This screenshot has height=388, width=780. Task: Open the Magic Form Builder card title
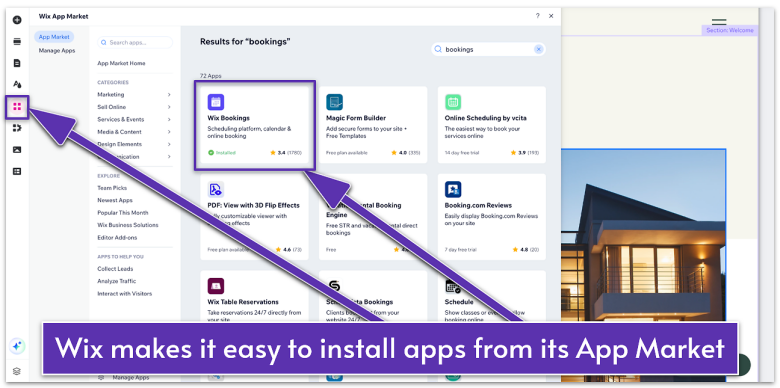coord(356,118)
